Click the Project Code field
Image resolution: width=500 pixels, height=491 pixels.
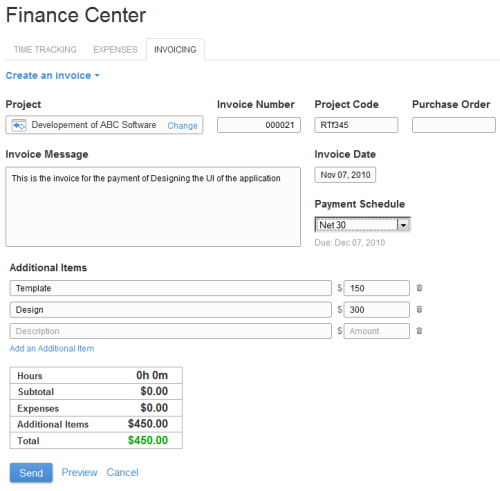(356, 125)
